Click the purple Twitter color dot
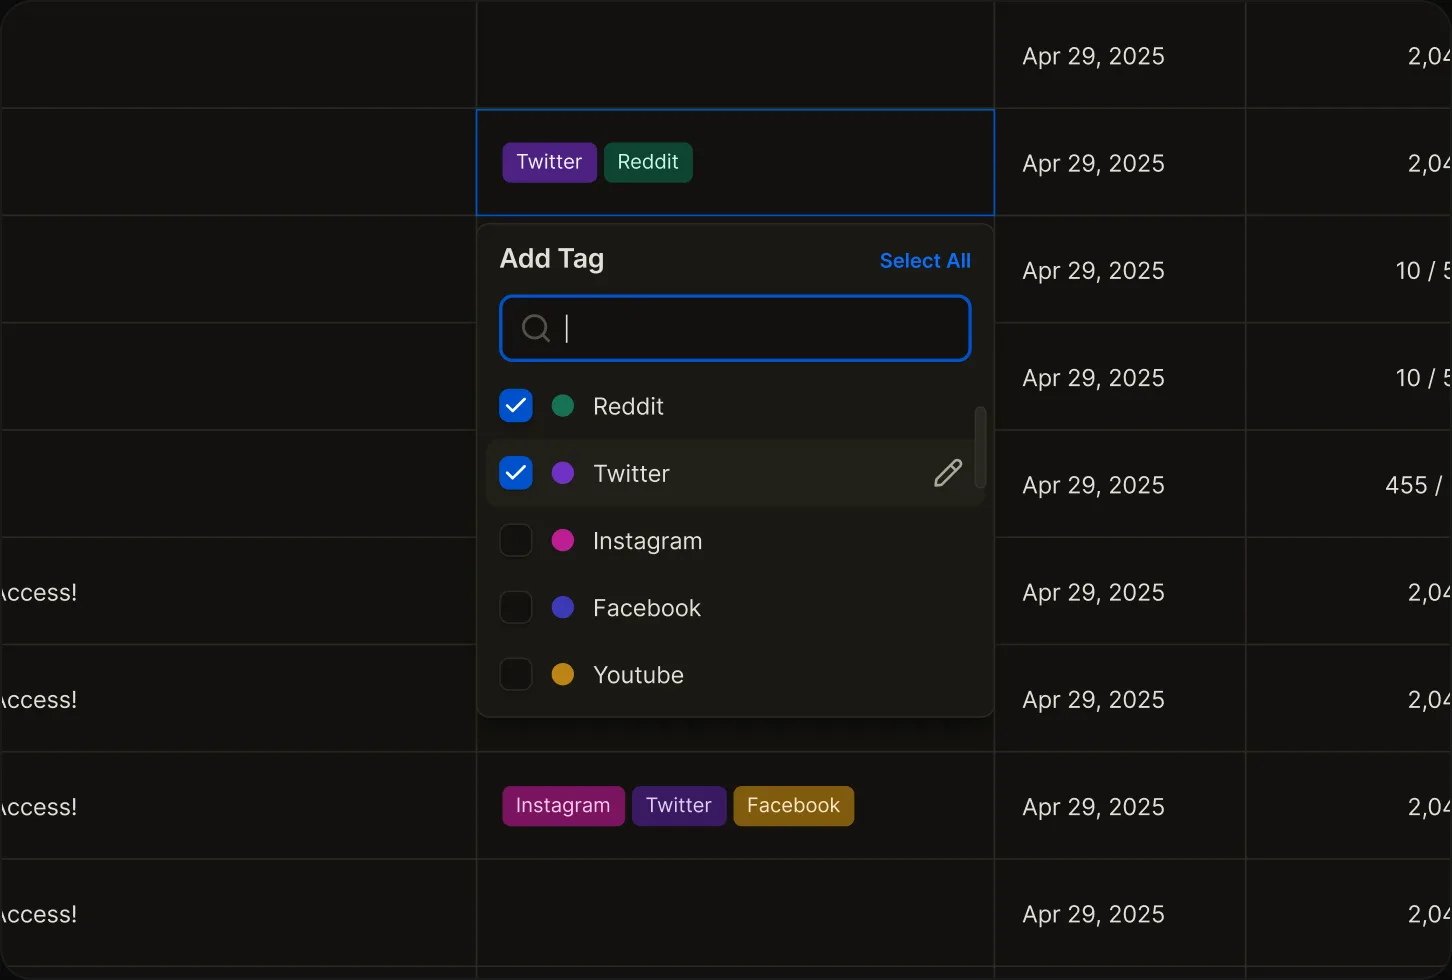The image size is (1452, 980). 563,473
